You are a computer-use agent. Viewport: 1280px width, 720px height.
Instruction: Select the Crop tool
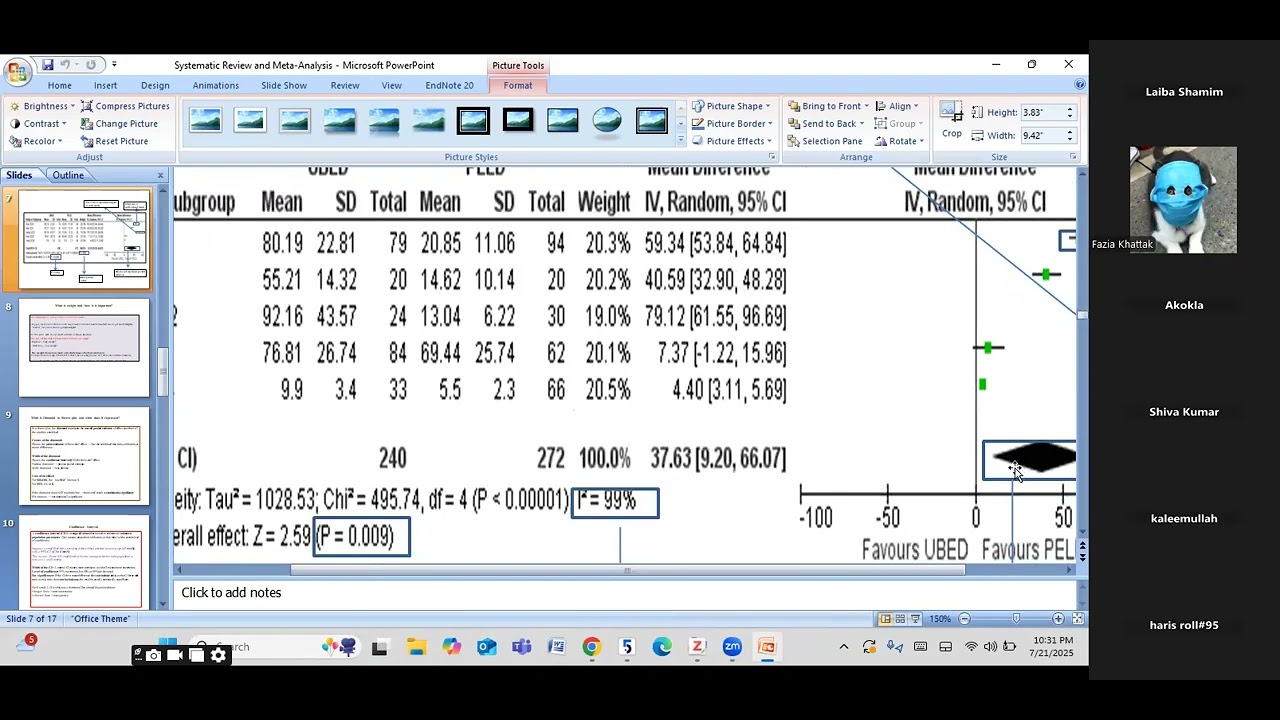[952, 119]
